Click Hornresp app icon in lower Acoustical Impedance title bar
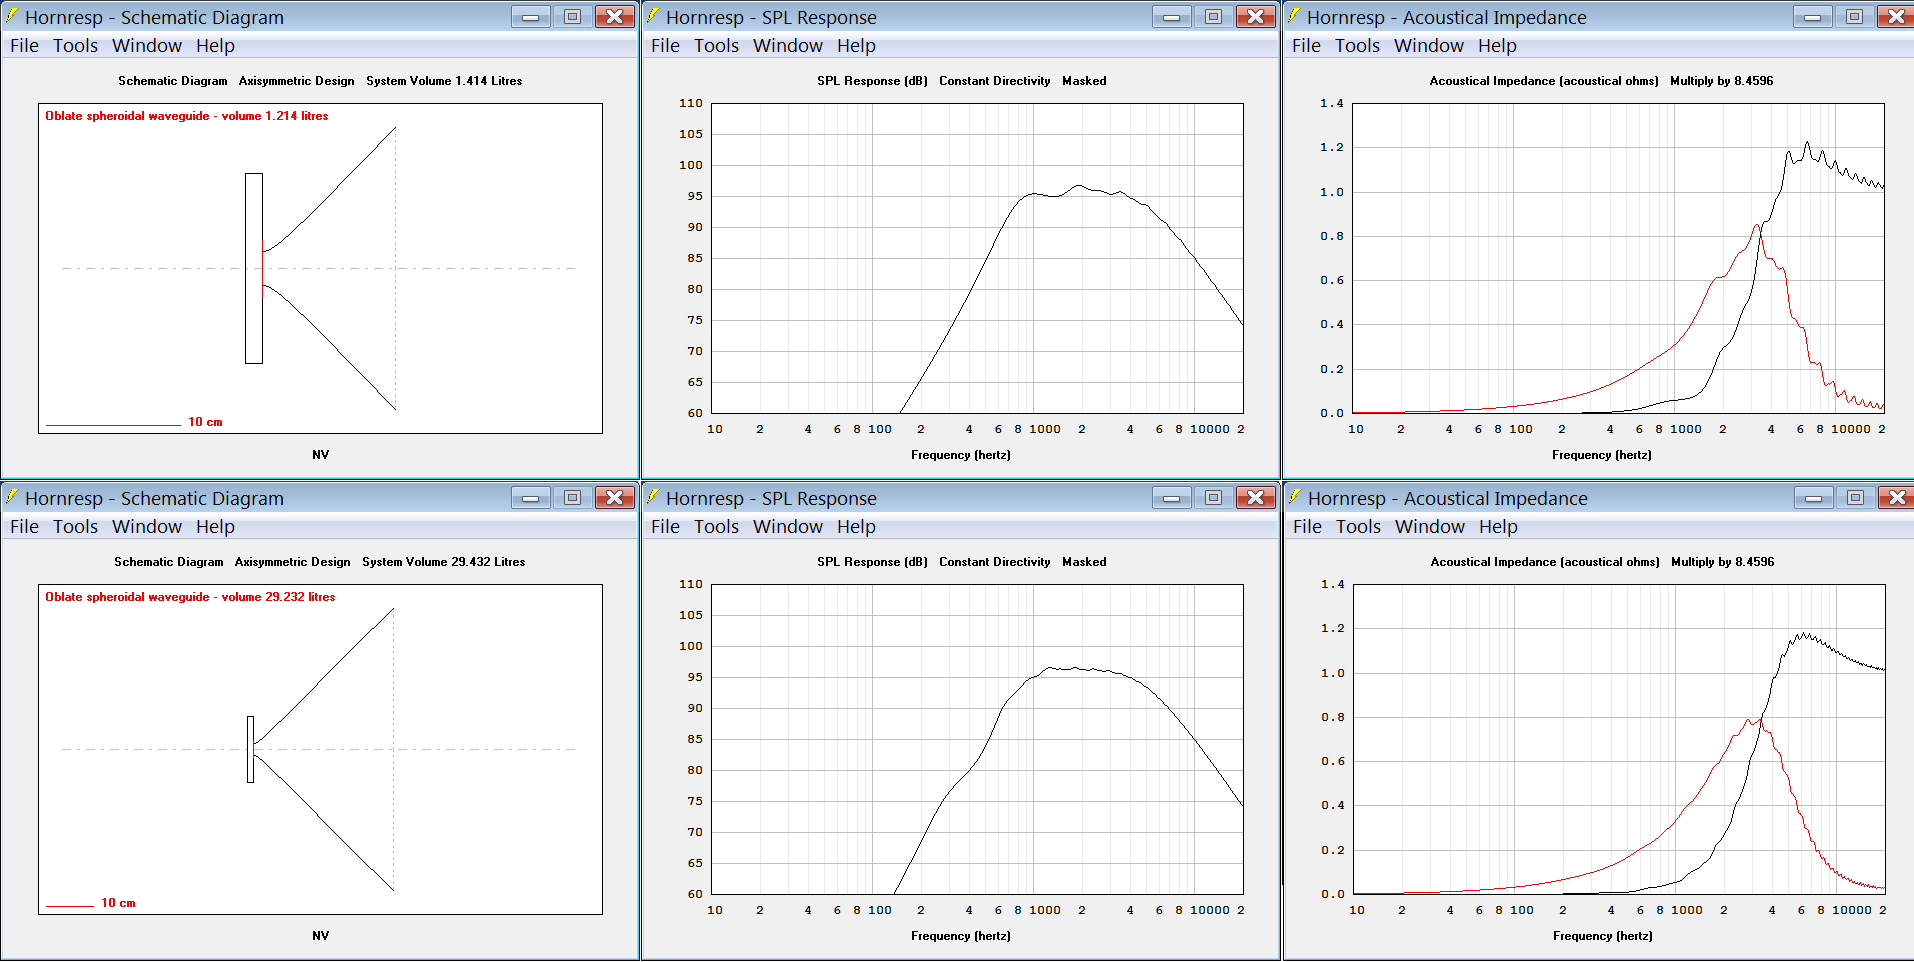 click(x=1295, y=497)
